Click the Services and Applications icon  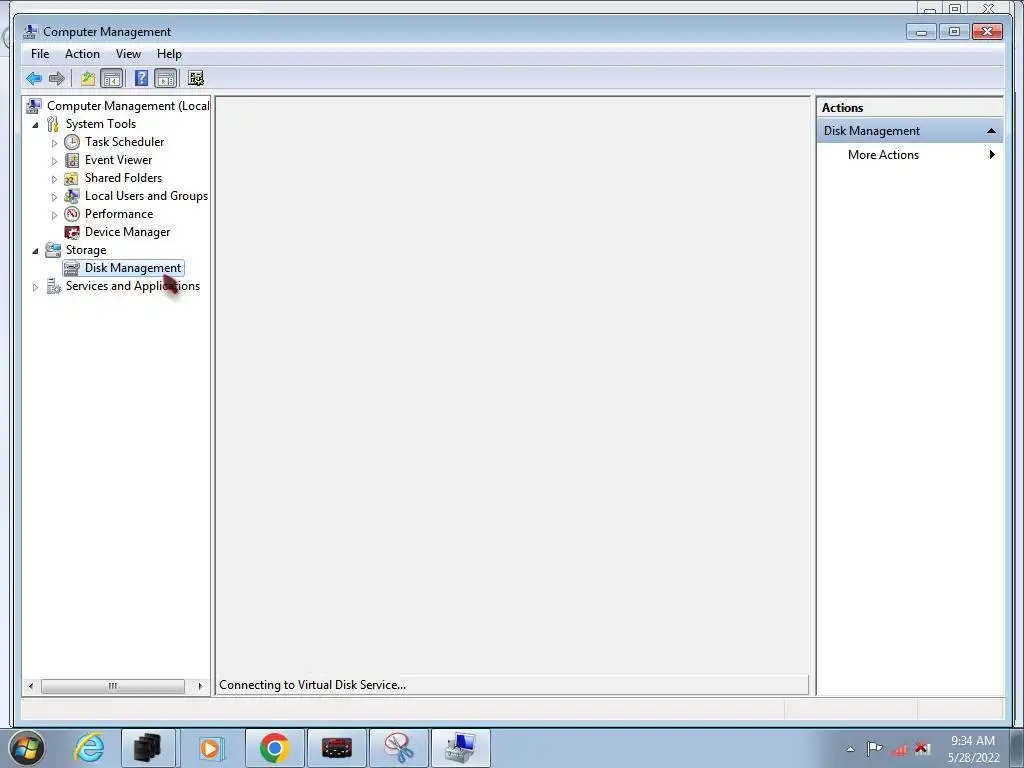click(x=53, y=286)
